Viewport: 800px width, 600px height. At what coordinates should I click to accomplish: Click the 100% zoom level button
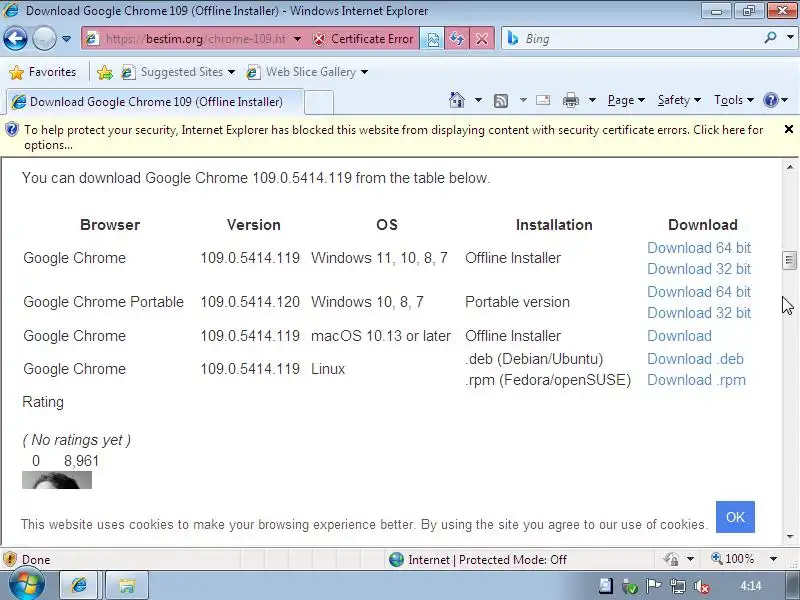(x=733, y=559)
